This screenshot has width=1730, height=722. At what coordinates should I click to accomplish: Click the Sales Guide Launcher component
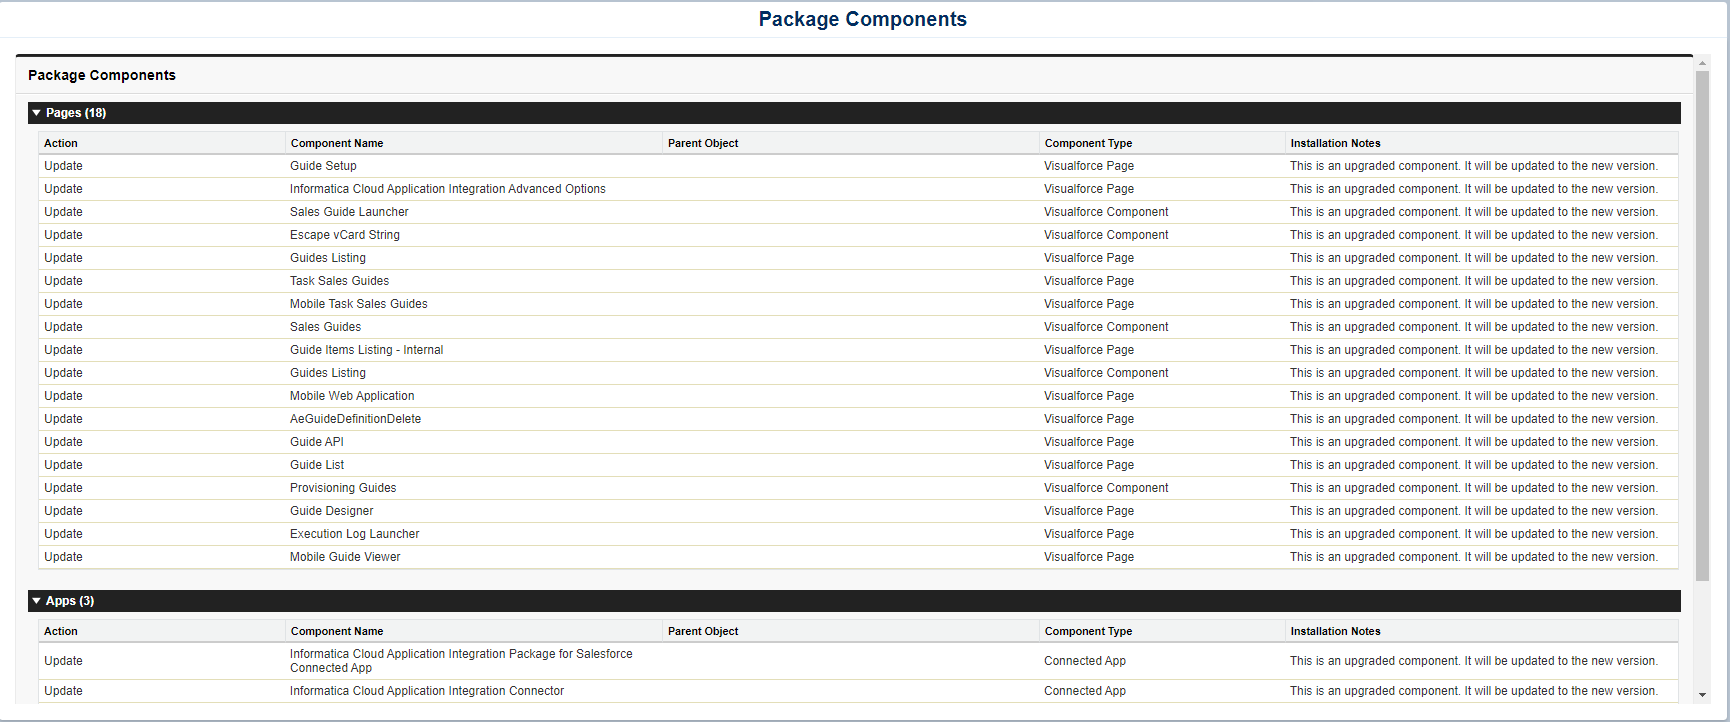349,212
